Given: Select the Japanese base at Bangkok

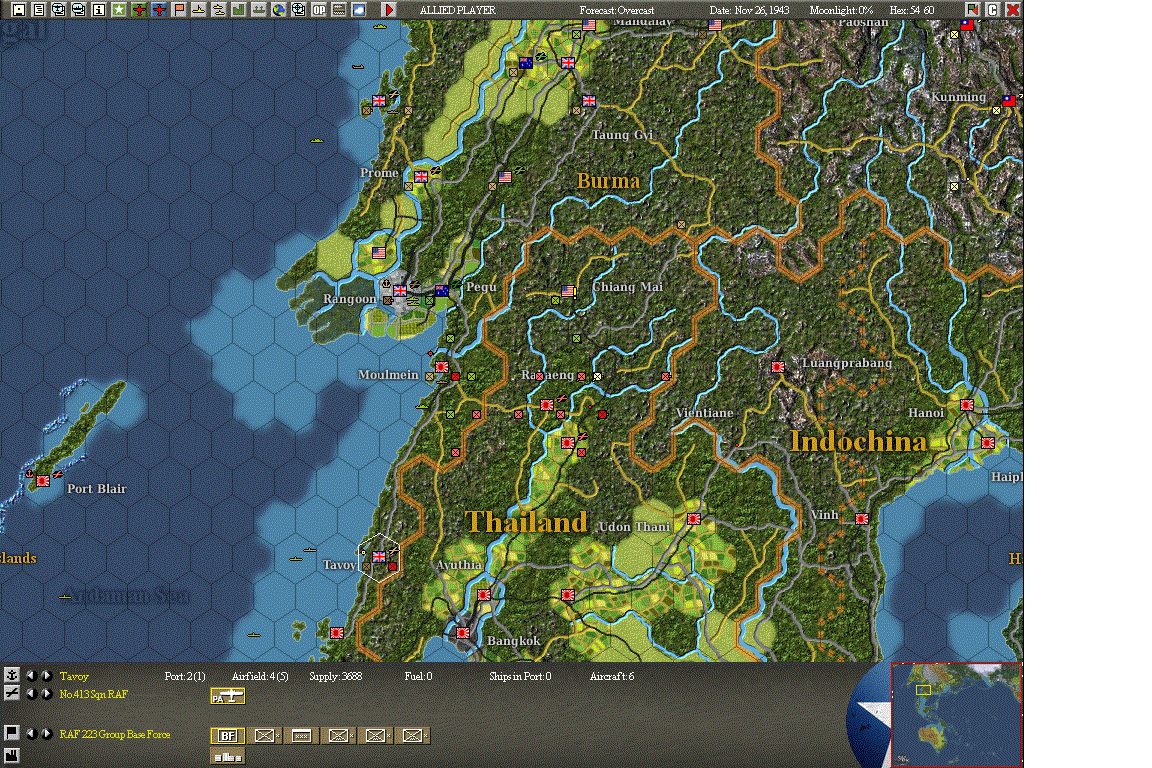Looking at the screenshot, I should pos(463,633).
